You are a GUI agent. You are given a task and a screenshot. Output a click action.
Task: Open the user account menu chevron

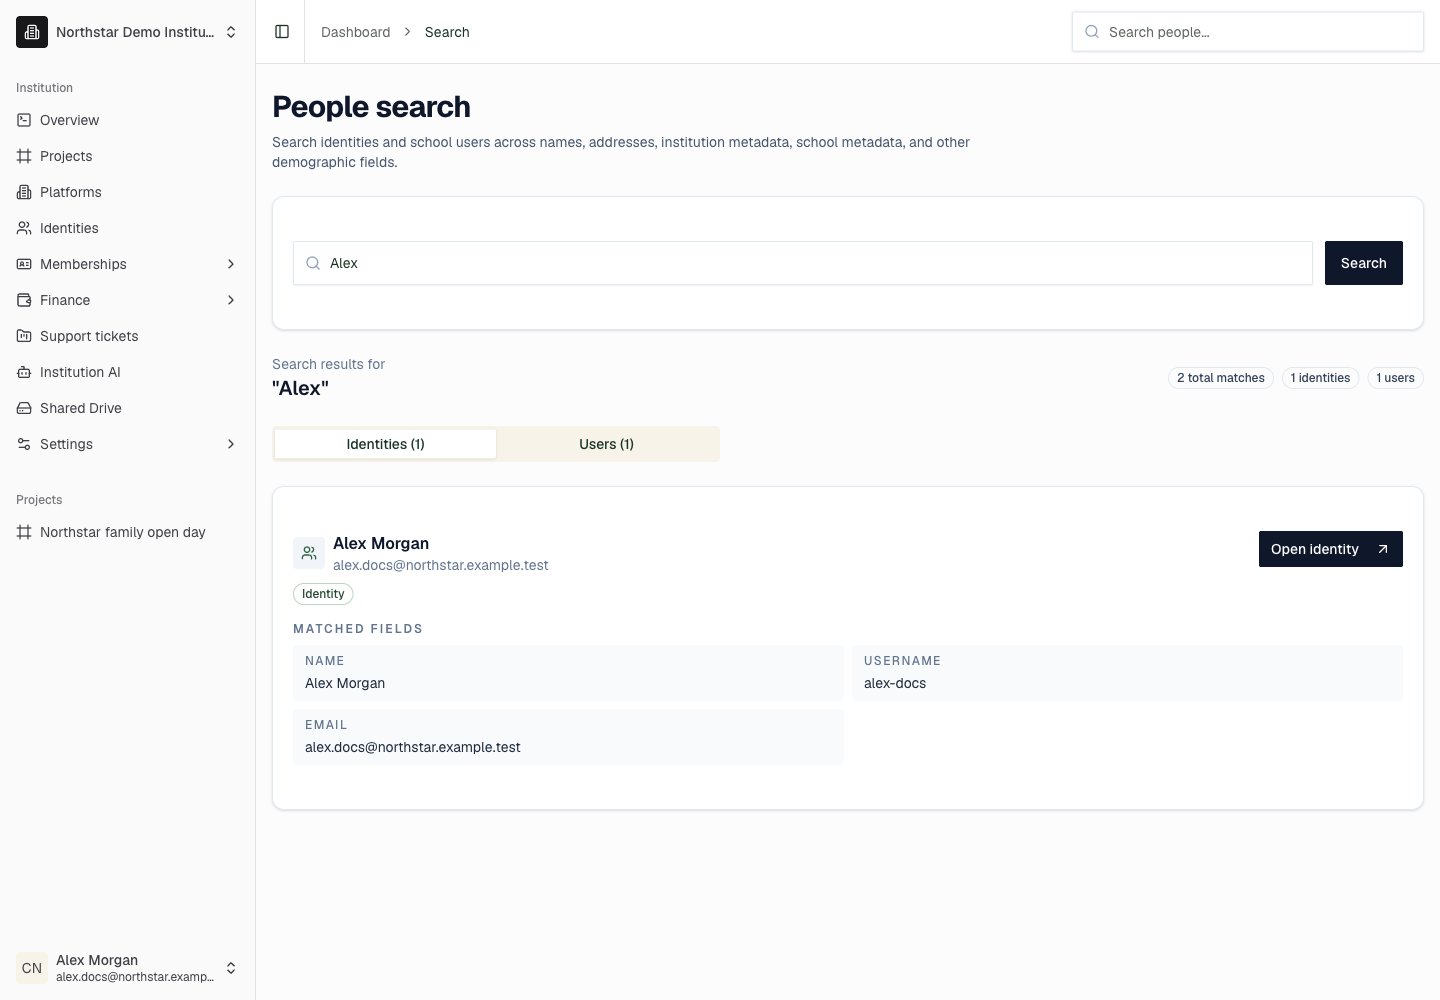coord(231,968)
